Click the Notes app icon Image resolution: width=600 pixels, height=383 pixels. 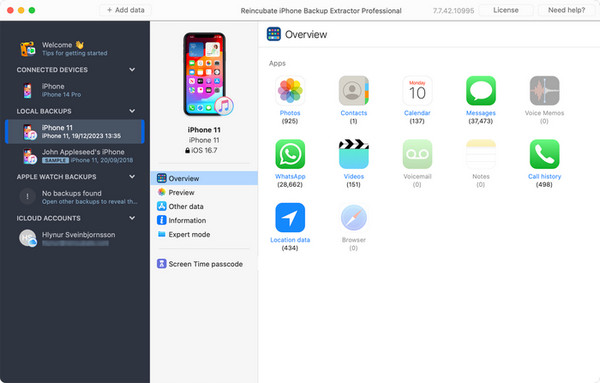[x=481, y=154]
